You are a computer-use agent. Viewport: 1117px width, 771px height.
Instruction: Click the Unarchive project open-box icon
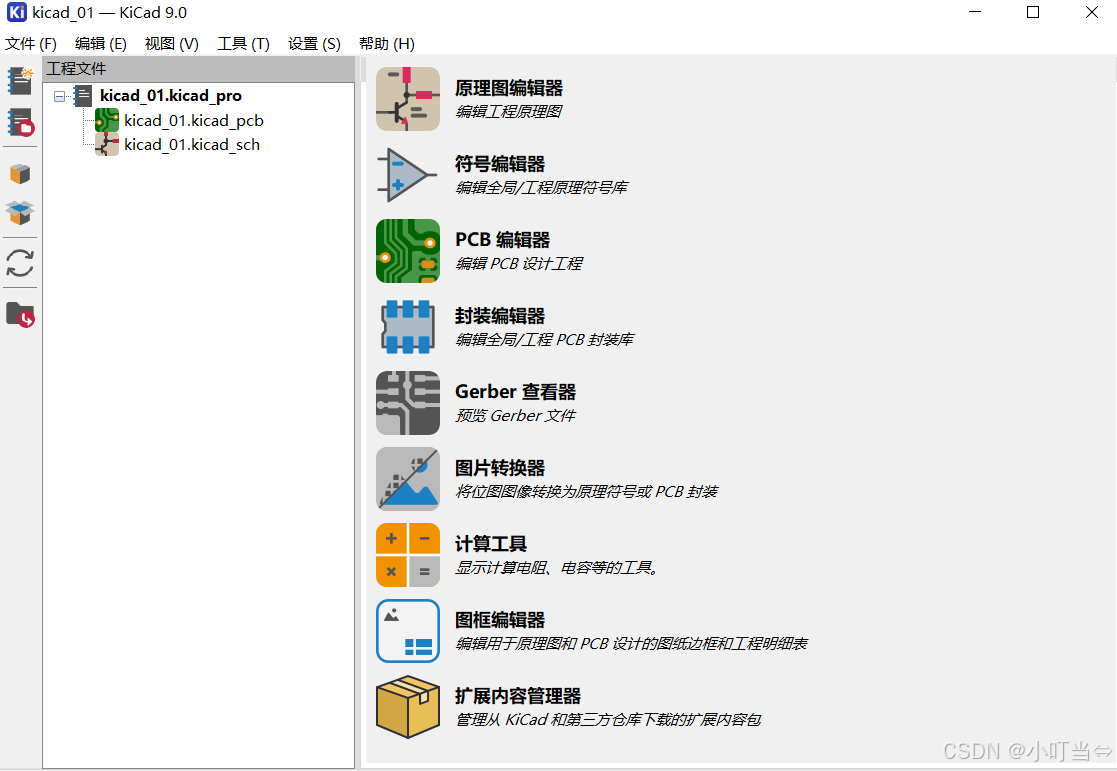(x=20, y=212)
